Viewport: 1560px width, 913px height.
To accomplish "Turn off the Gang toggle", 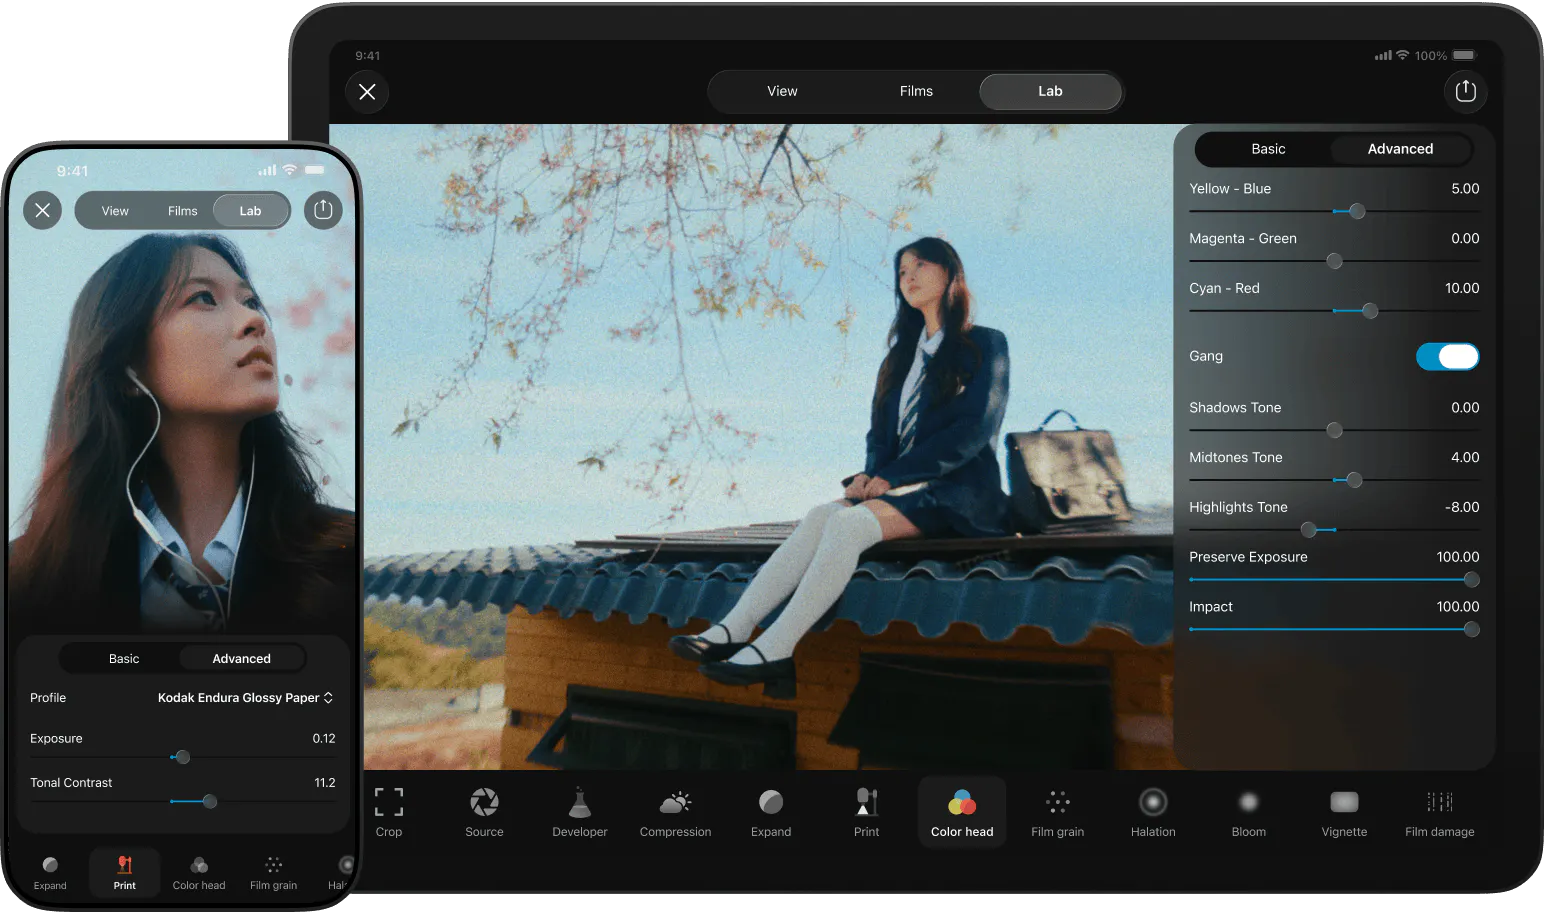I will coord(1447,357).
